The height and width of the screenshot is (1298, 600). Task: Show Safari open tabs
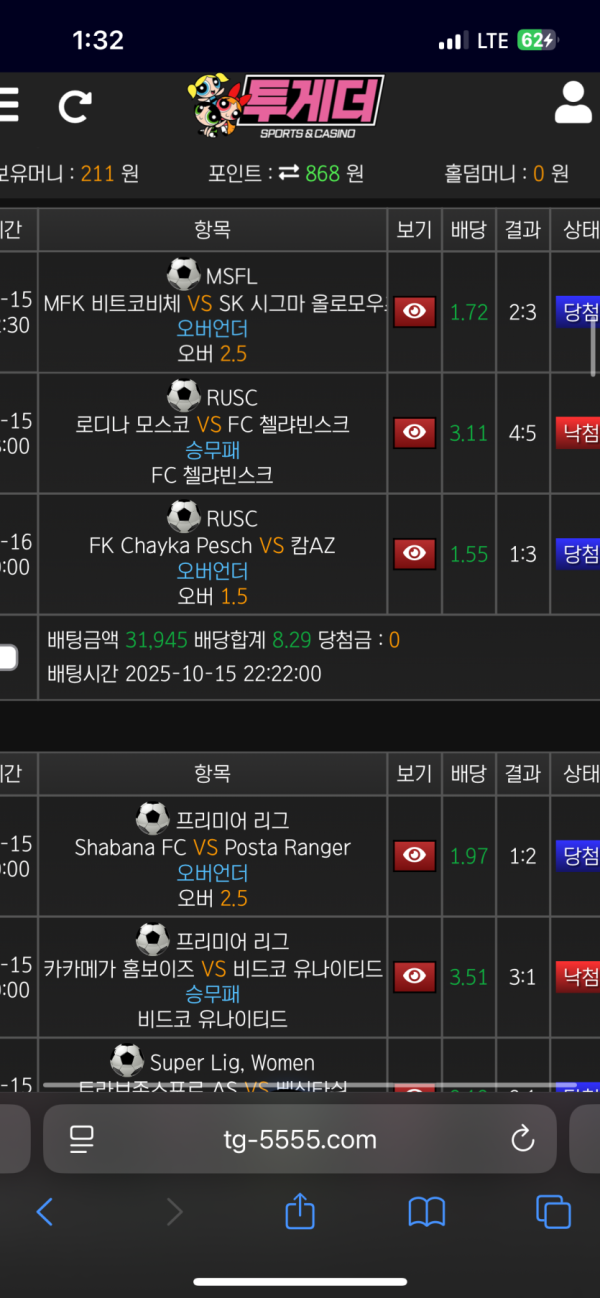(x=553, y=1212)
